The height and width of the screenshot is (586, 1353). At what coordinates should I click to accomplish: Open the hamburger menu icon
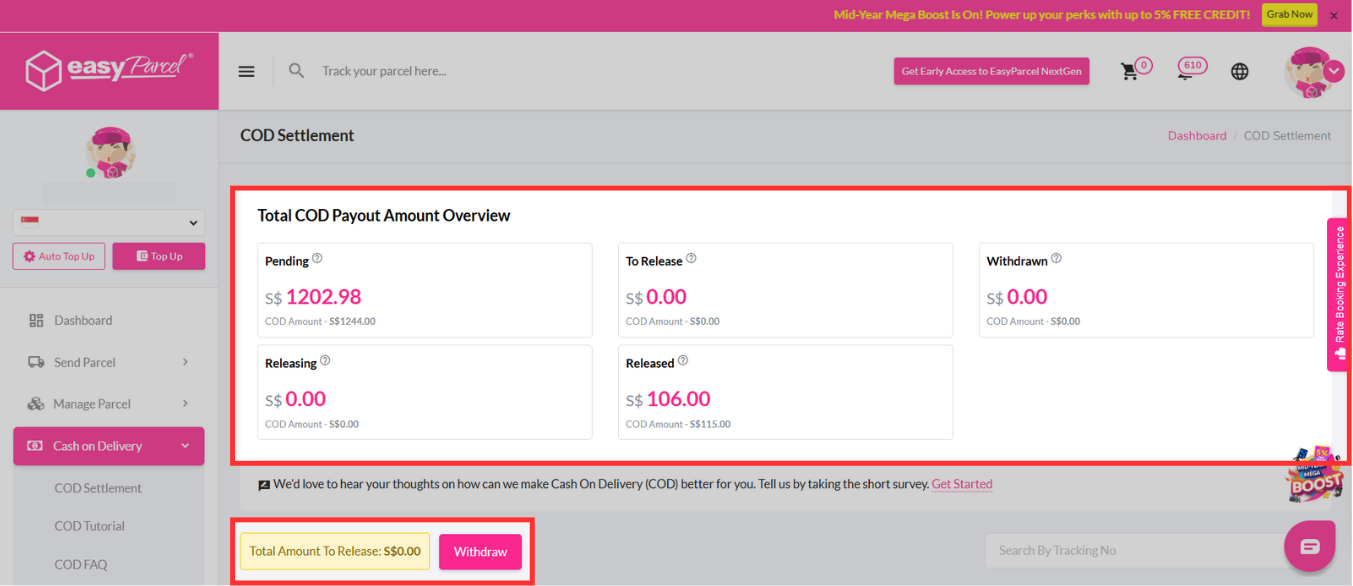pyautogui.click(x=247, y=71)
